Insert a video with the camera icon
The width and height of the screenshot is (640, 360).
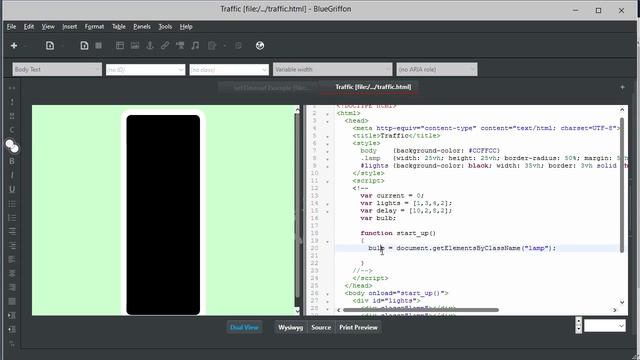point(180,46)
